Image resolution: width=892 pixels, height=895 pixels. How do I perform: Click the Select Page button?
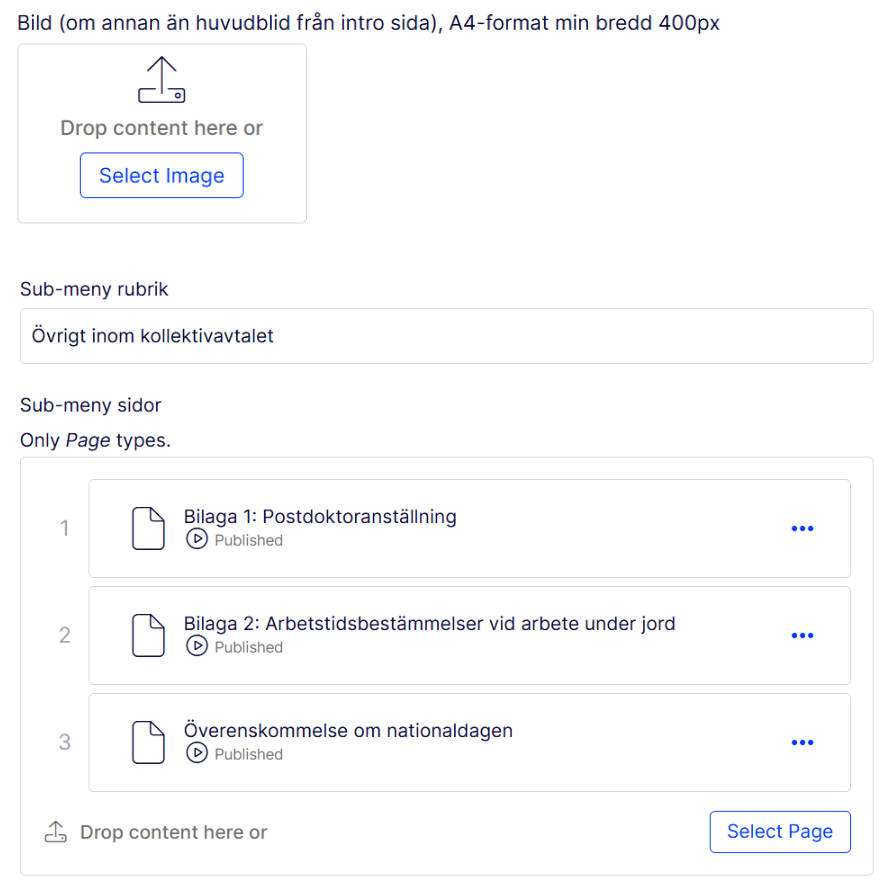pos(780,832)
